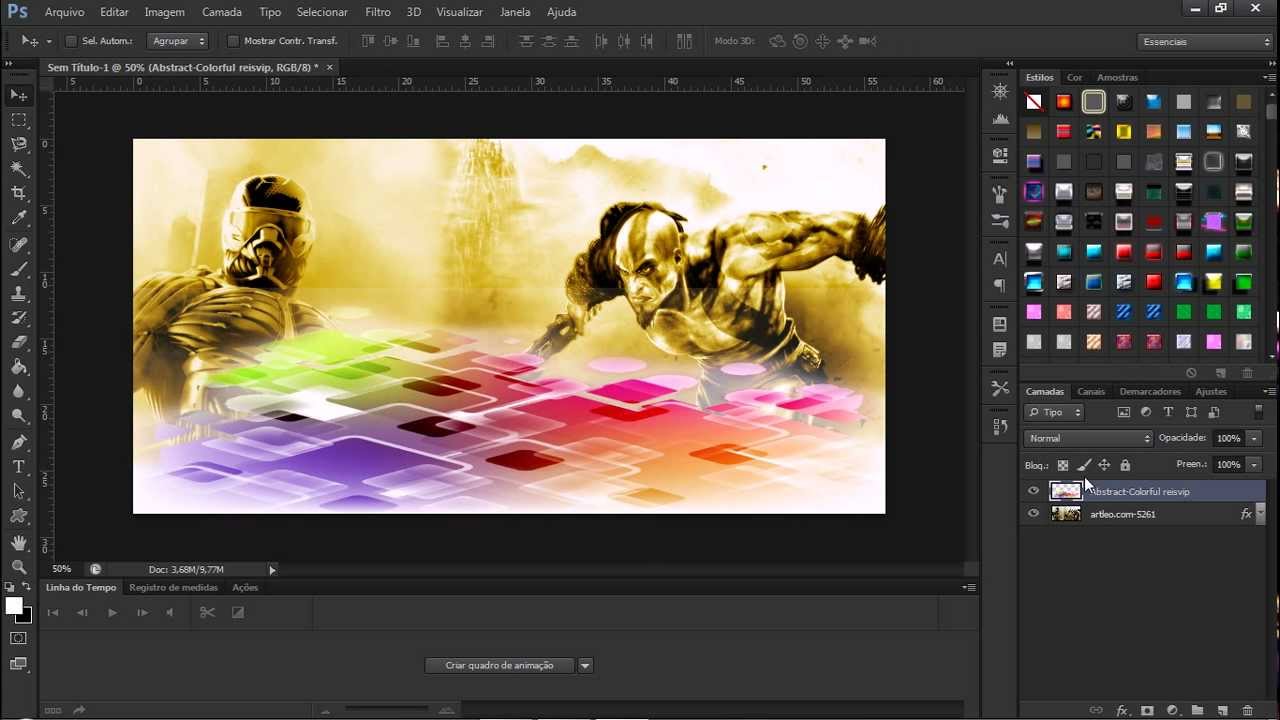Switch to the Registro de medidas tab

tap(173, 587)
